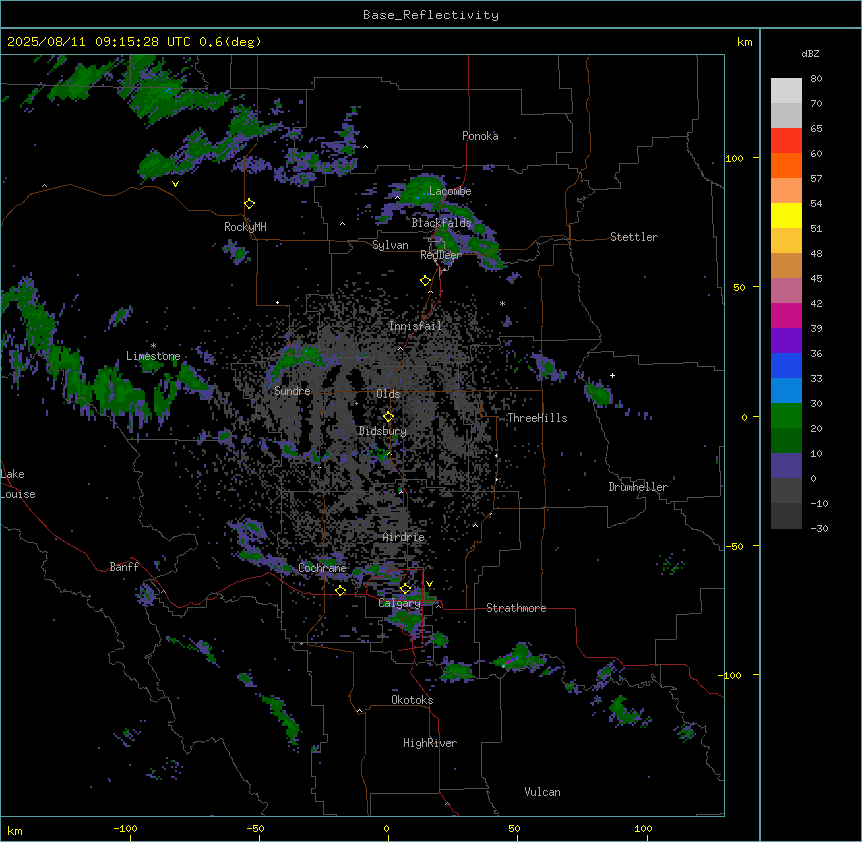Click the Cochrane city label
The image size is (862, 842).
(x=323, y=568)
